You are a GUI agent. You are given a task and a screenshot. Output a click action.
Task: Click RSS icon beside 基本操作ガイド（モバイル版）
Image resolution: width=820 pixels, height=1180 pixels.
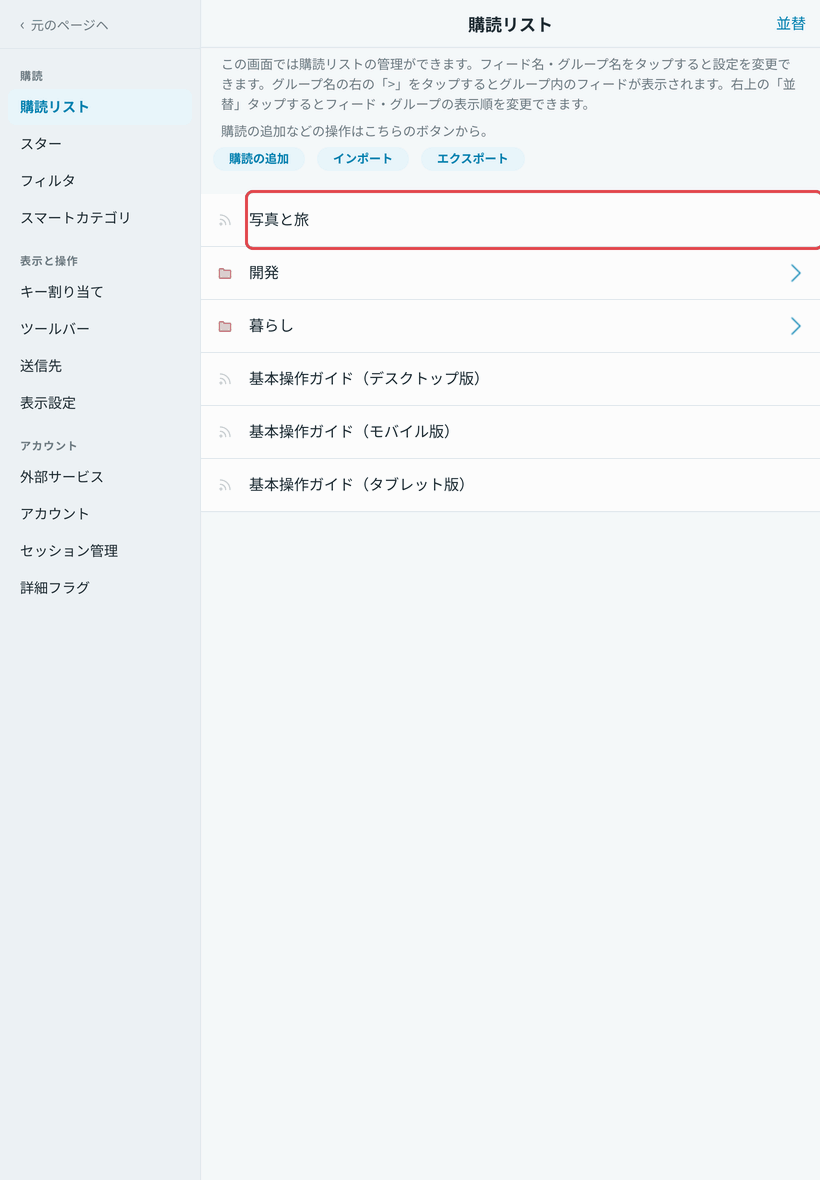[x=224, y=432]
